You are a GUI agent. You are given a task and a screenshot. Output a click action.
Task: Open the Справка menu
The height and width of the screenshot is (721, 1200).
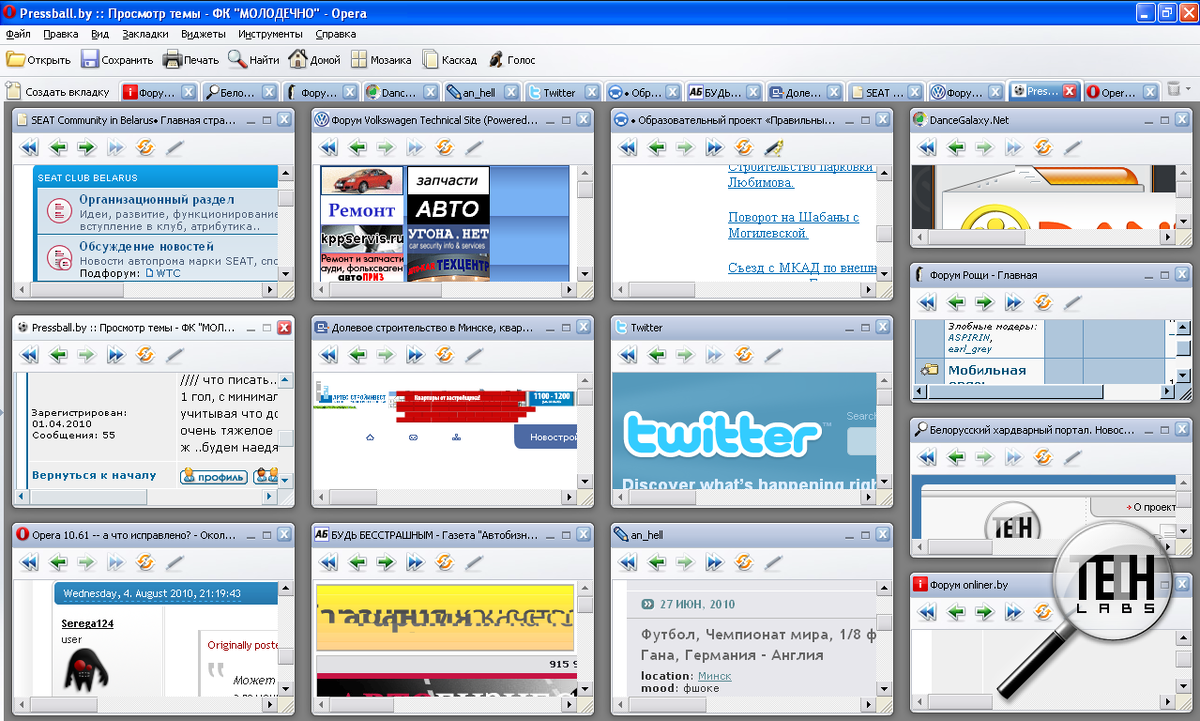tap(335, 34)
